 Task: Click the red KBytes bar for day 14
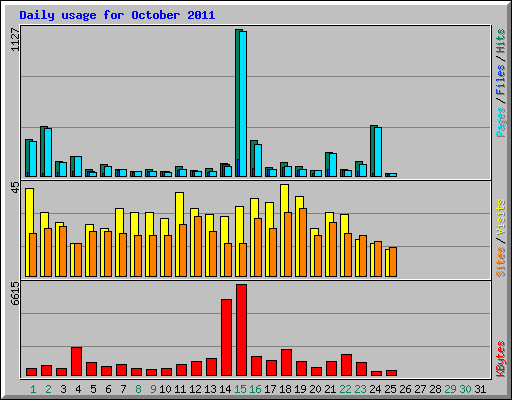click(x=226, y=338)
